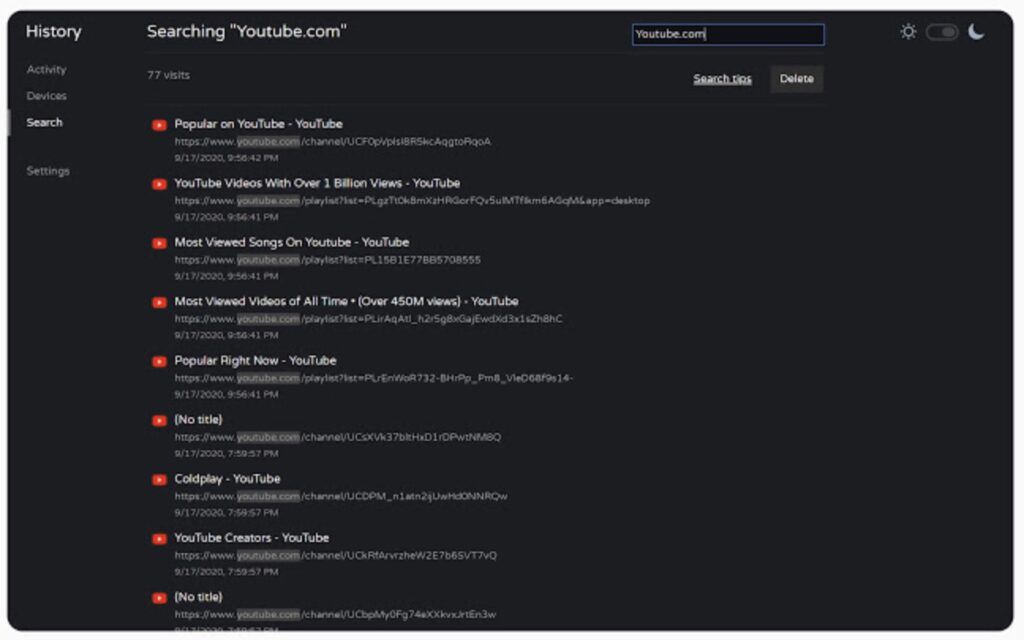This screenshot has width=1024, height=640.
Task: Click YouTube icon beside Coldplay entry
Action: 159,479
